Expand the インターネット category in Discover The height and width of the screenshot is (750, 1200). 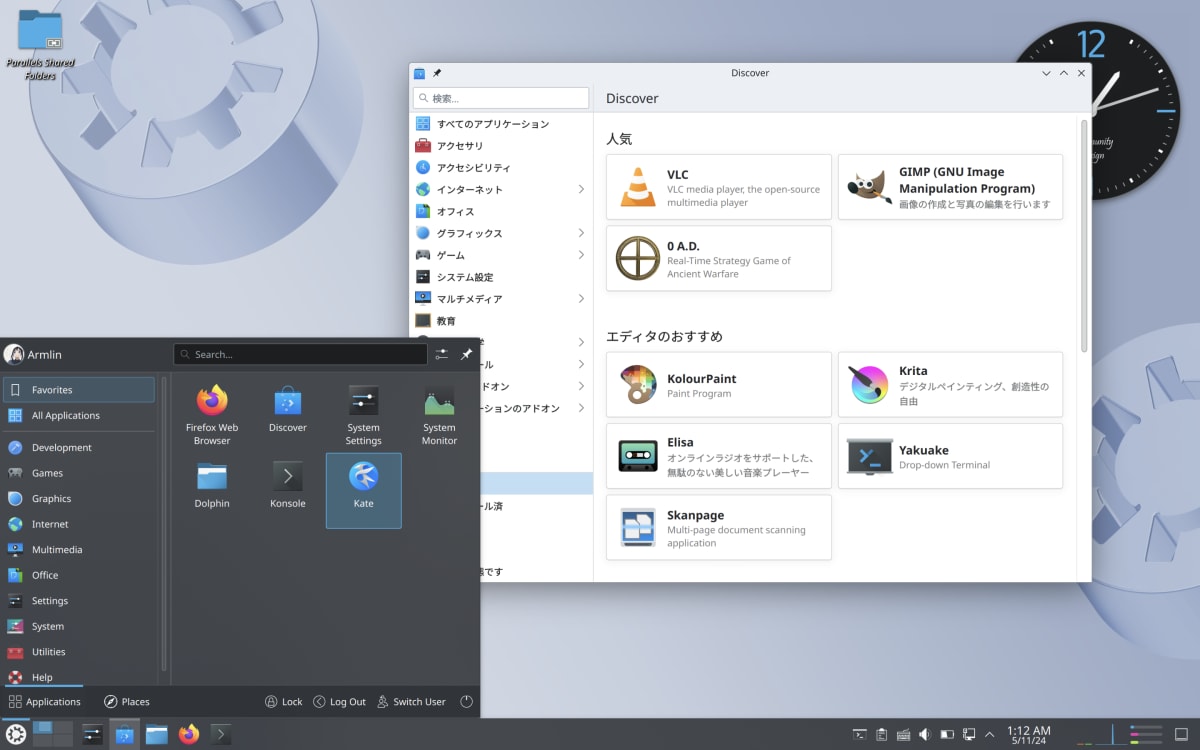tap(581, 189)
